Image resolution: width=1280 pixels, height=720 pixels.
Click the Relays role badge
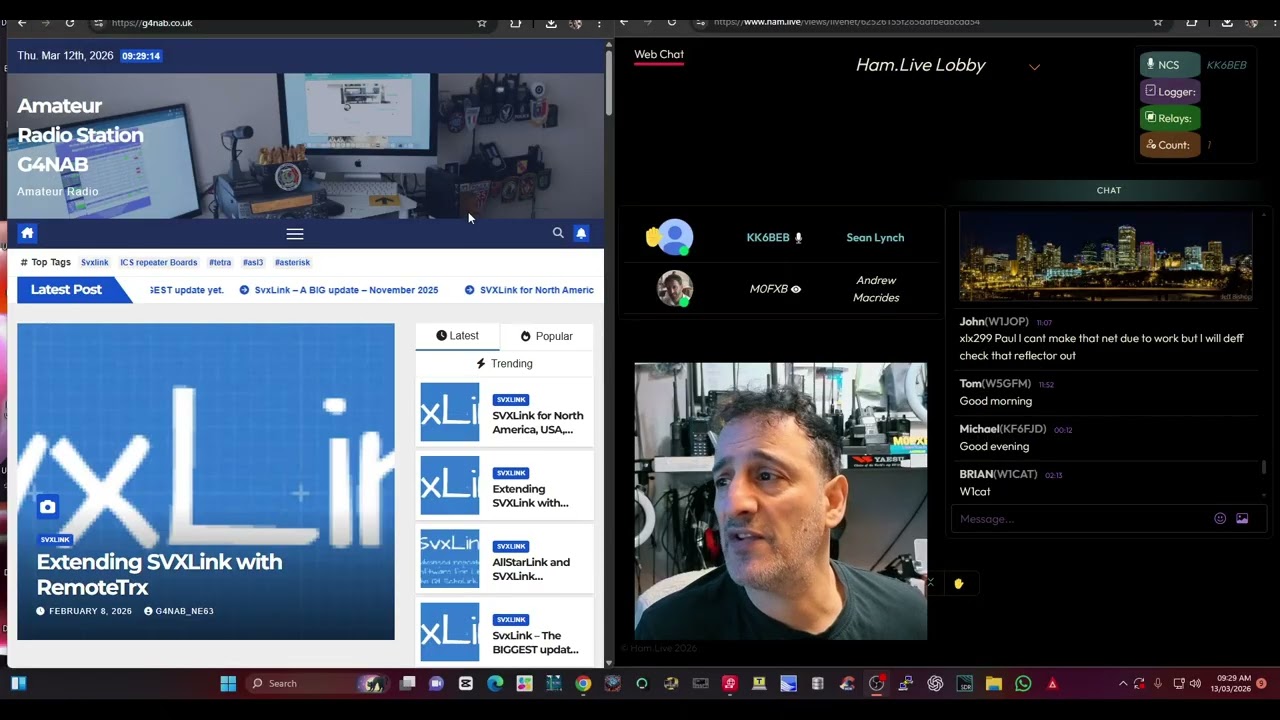click(x=1170, y=118)
